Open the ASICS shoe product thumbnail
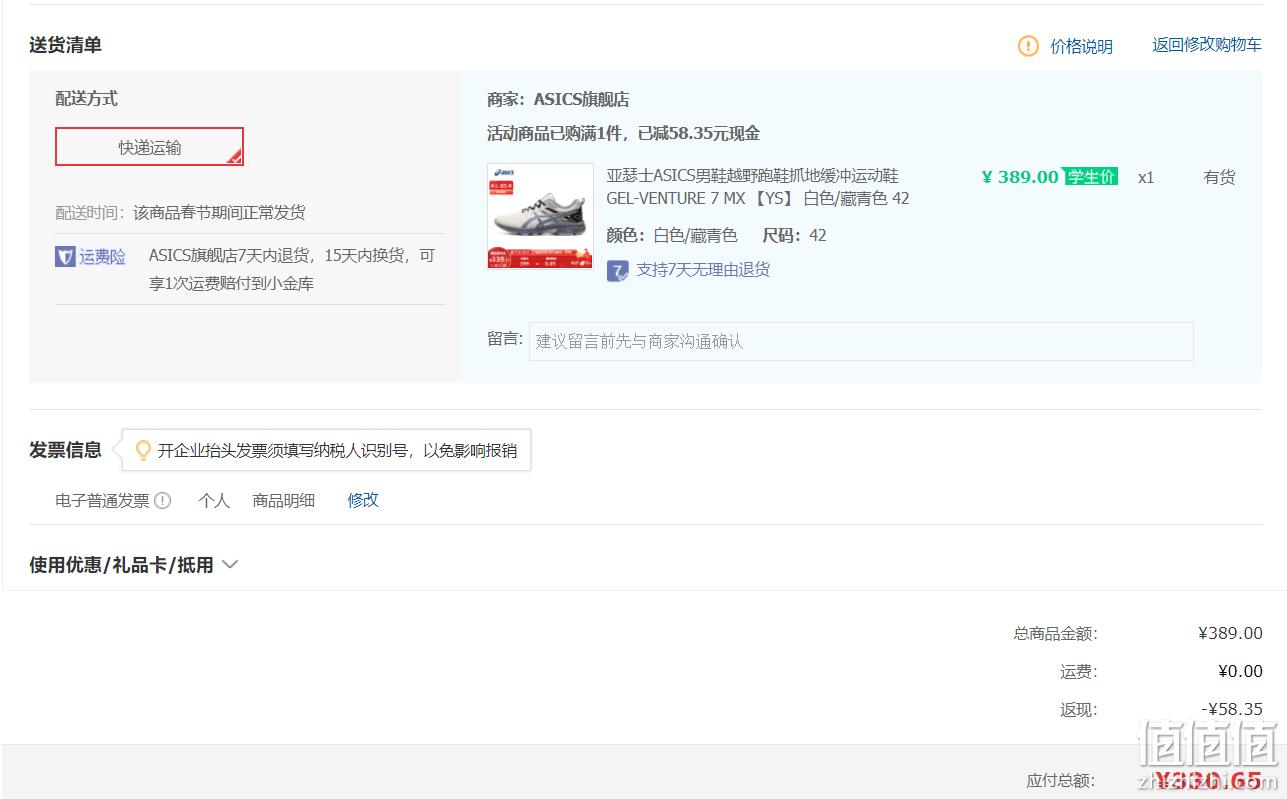This screenshot has width=1287, height=799. [x=540, y=217]
